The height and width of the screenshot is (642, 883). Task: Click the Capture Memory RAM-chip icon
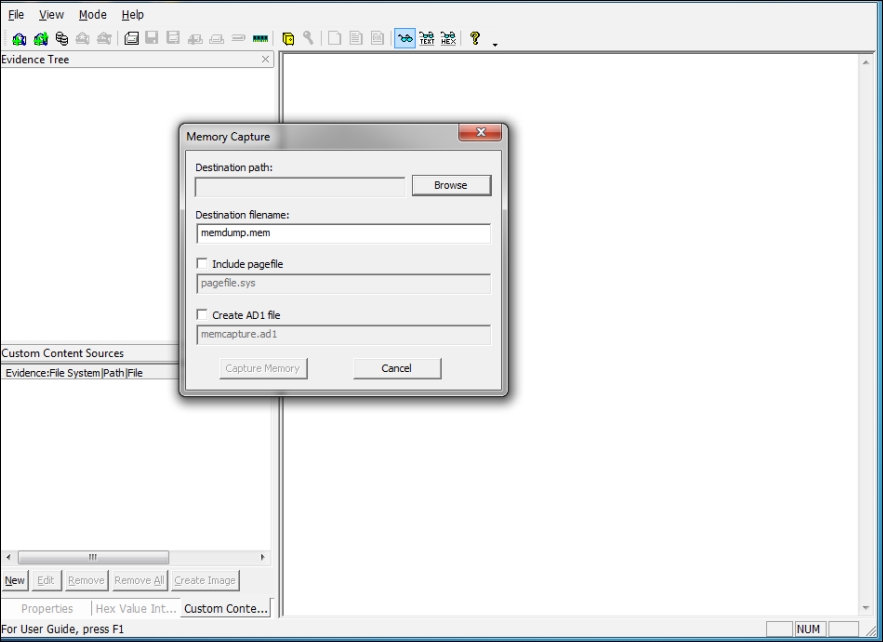260,38
